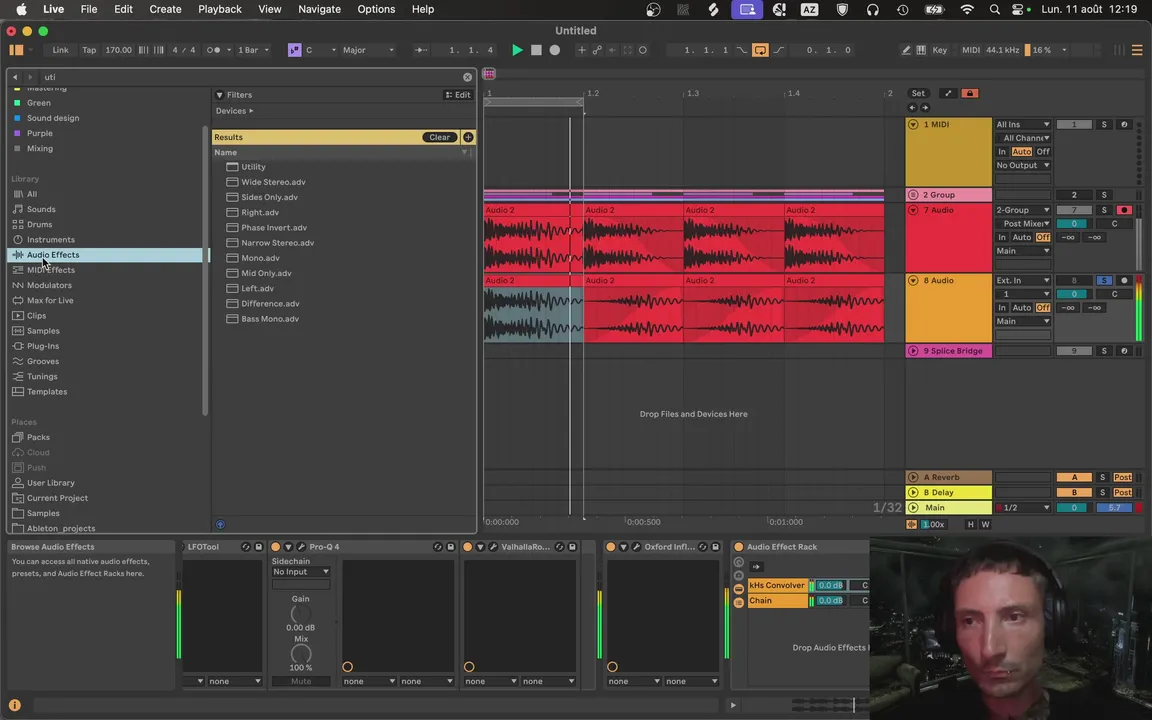Click the Clear results button
This screenshot has height=720, width=1152.
(439, 137)
